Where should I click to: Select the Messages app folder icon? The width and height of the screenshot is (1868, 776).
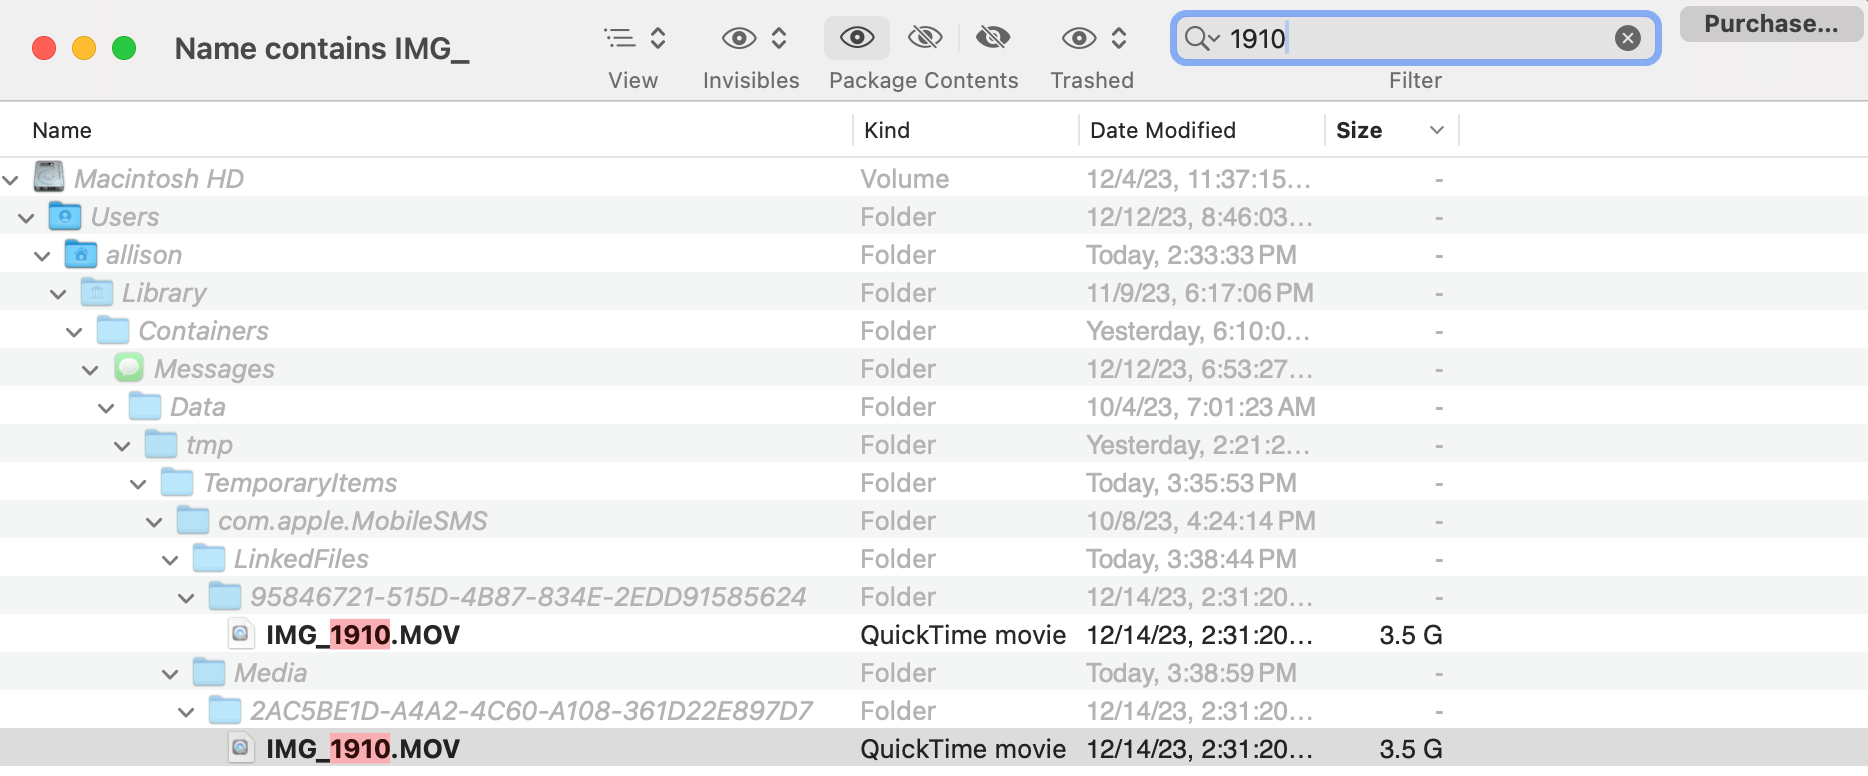coord(129,368)
